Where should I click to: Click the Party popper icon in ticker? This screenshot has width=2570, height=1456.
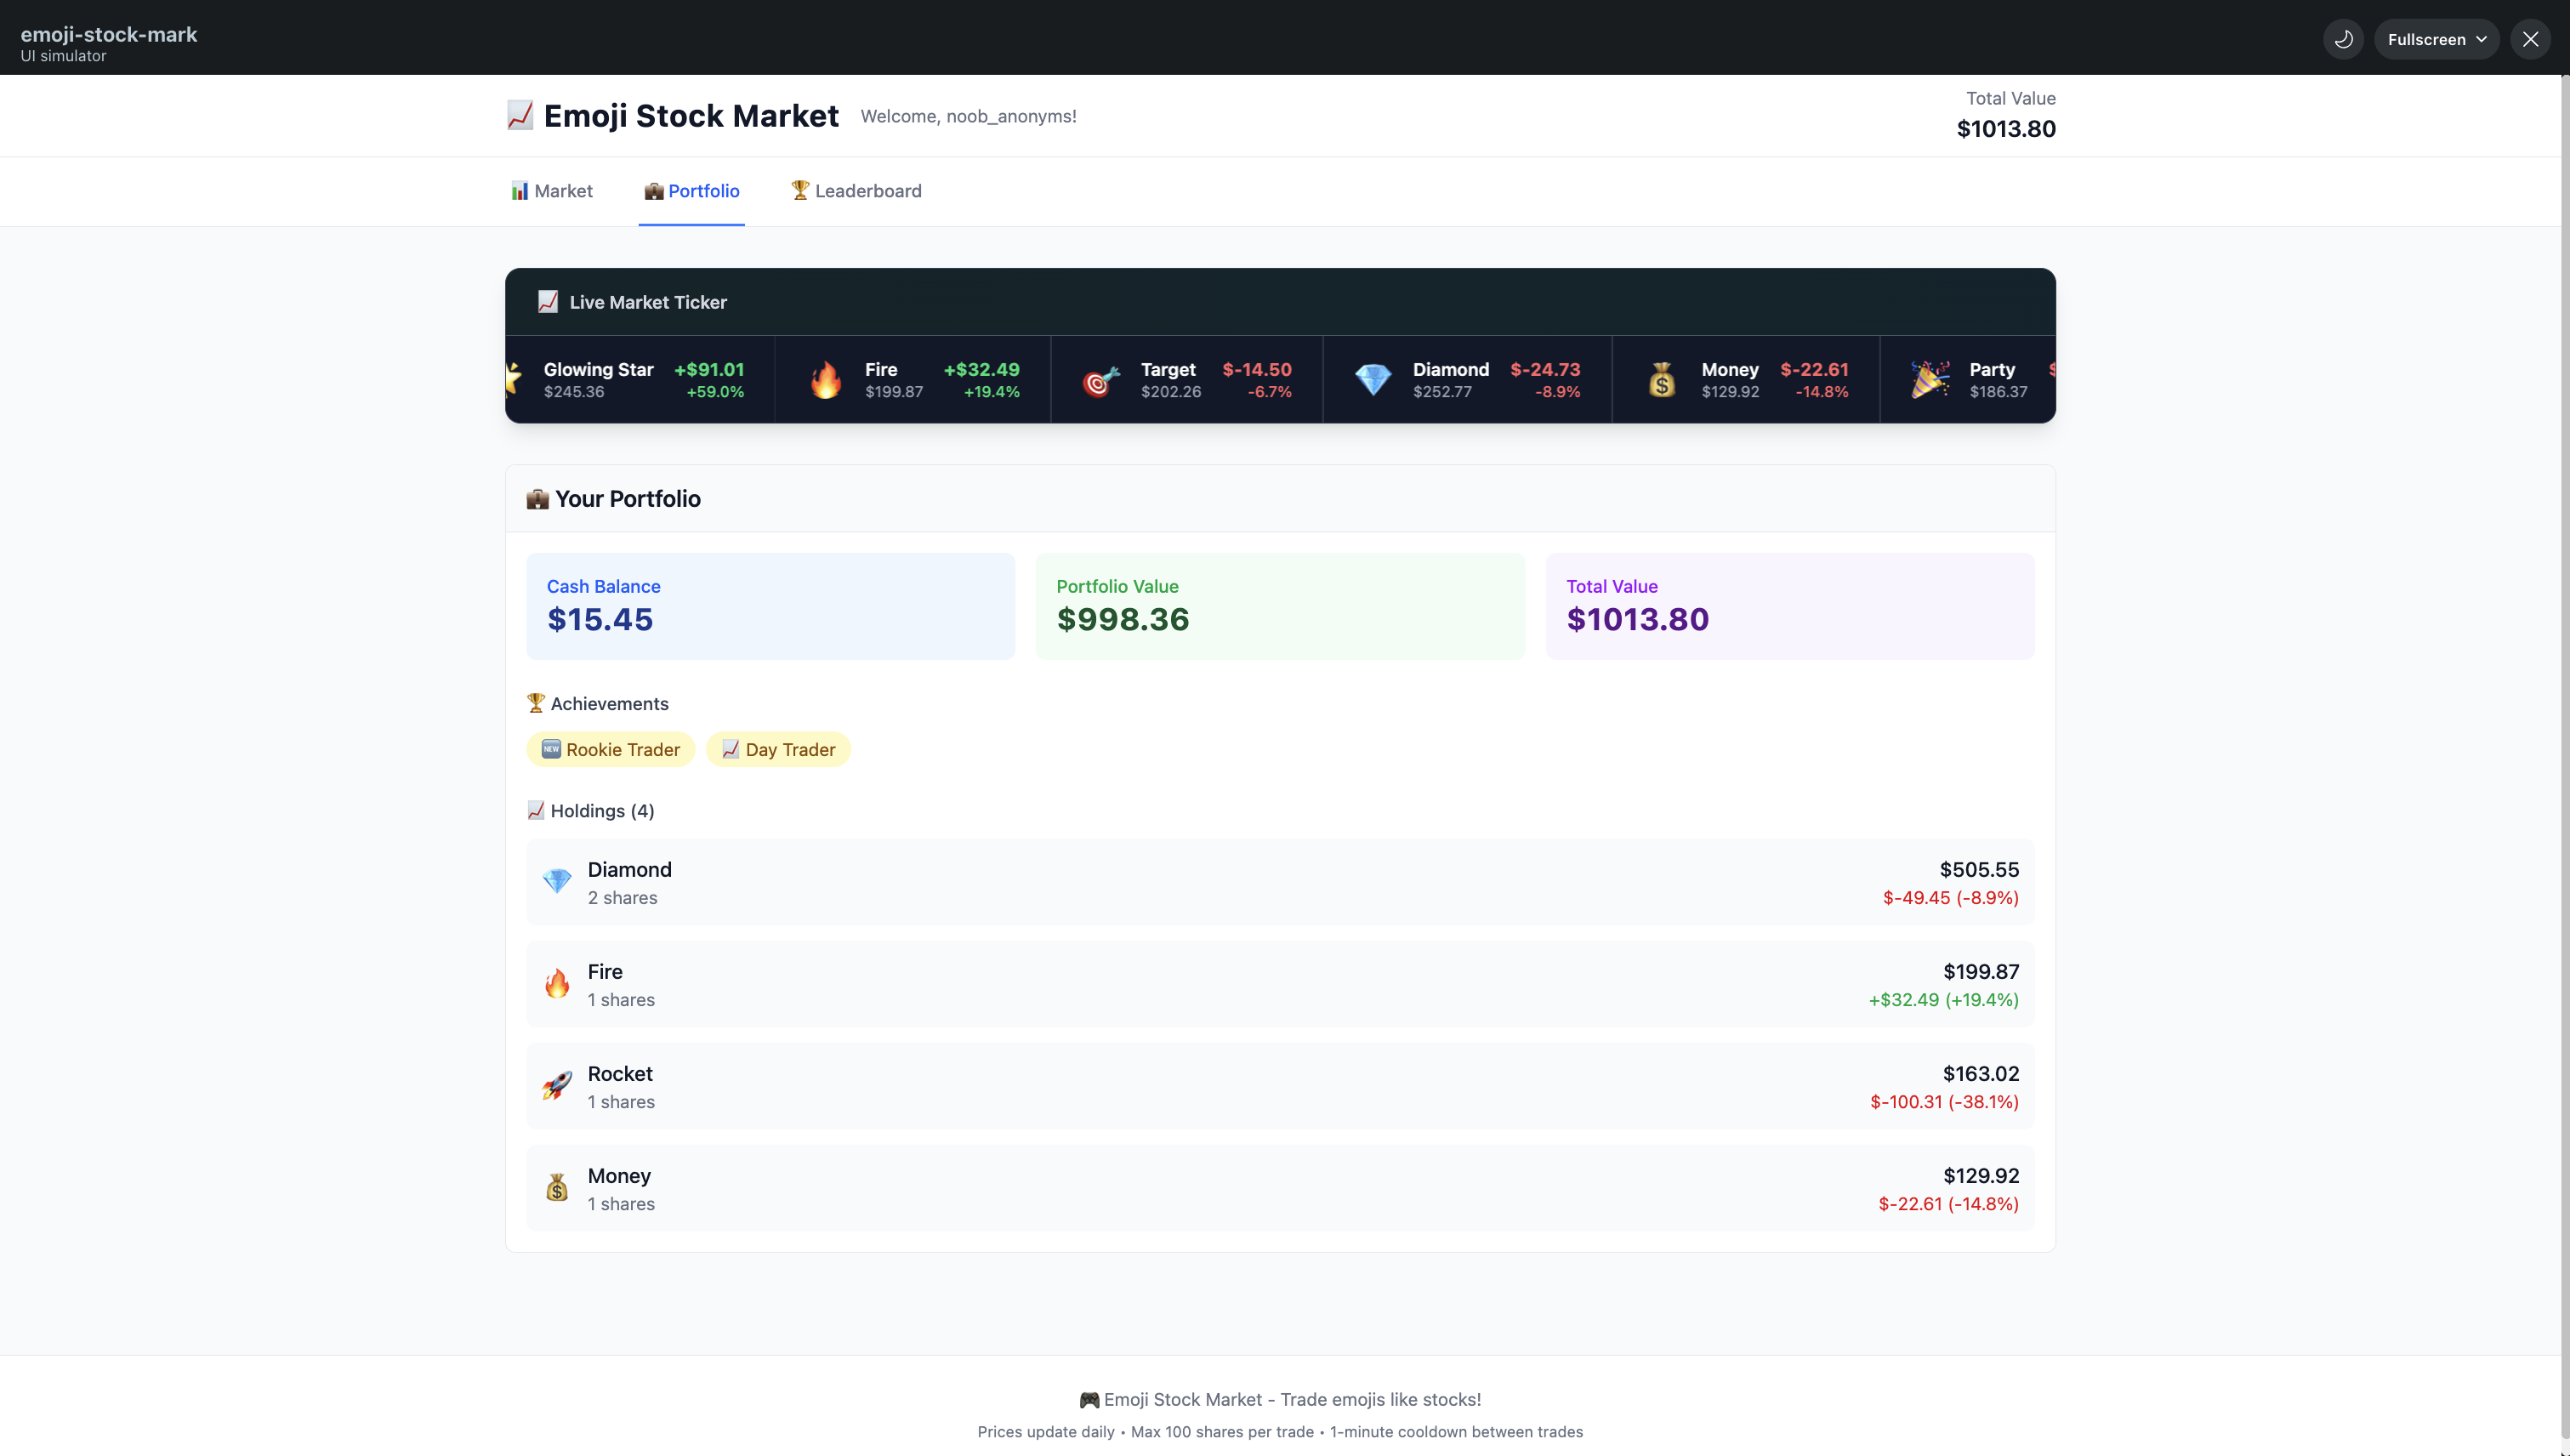(x=1930, y=380)
